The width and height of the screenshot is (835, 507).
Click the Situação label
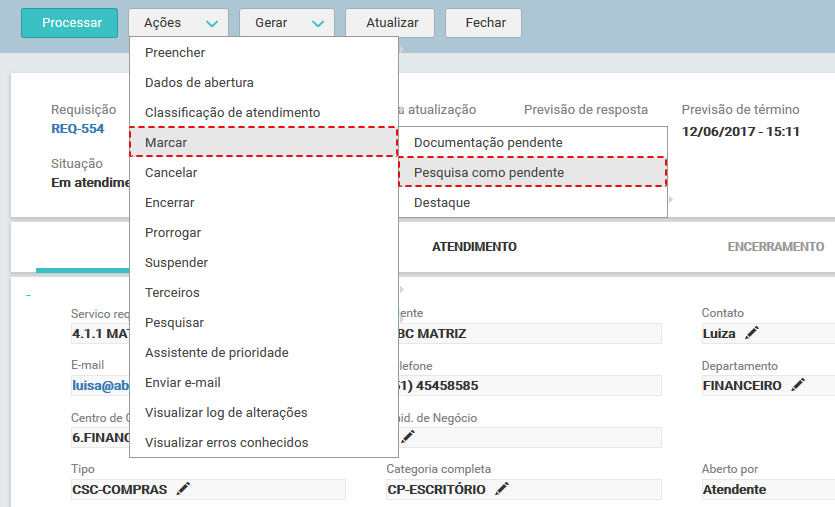pyautogui.click(x=77, y=163)
